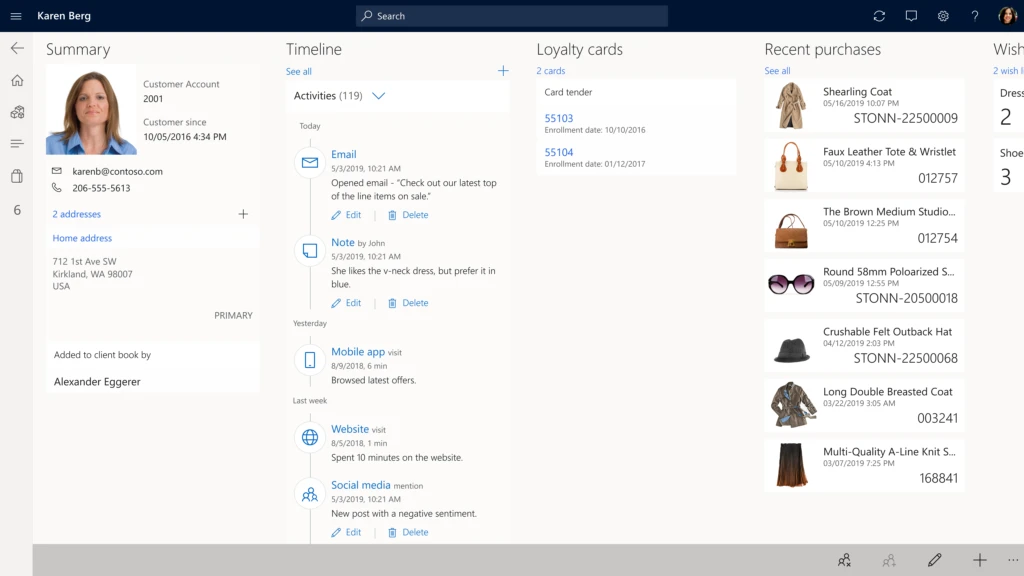1024x576 pixels.
Task: Open Settings via the gear icon
Action: click(942, 16)
